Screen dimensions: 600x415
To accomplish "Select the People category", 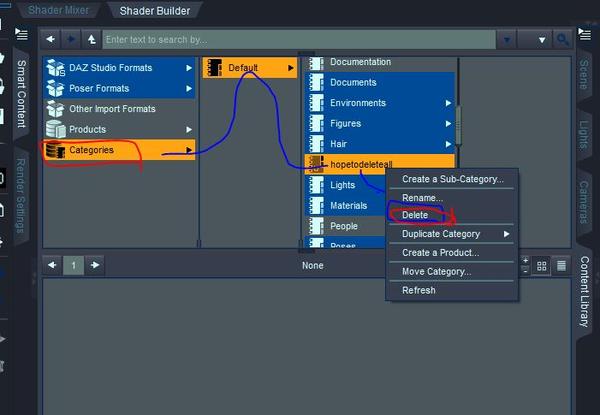I will coord(345,226).
